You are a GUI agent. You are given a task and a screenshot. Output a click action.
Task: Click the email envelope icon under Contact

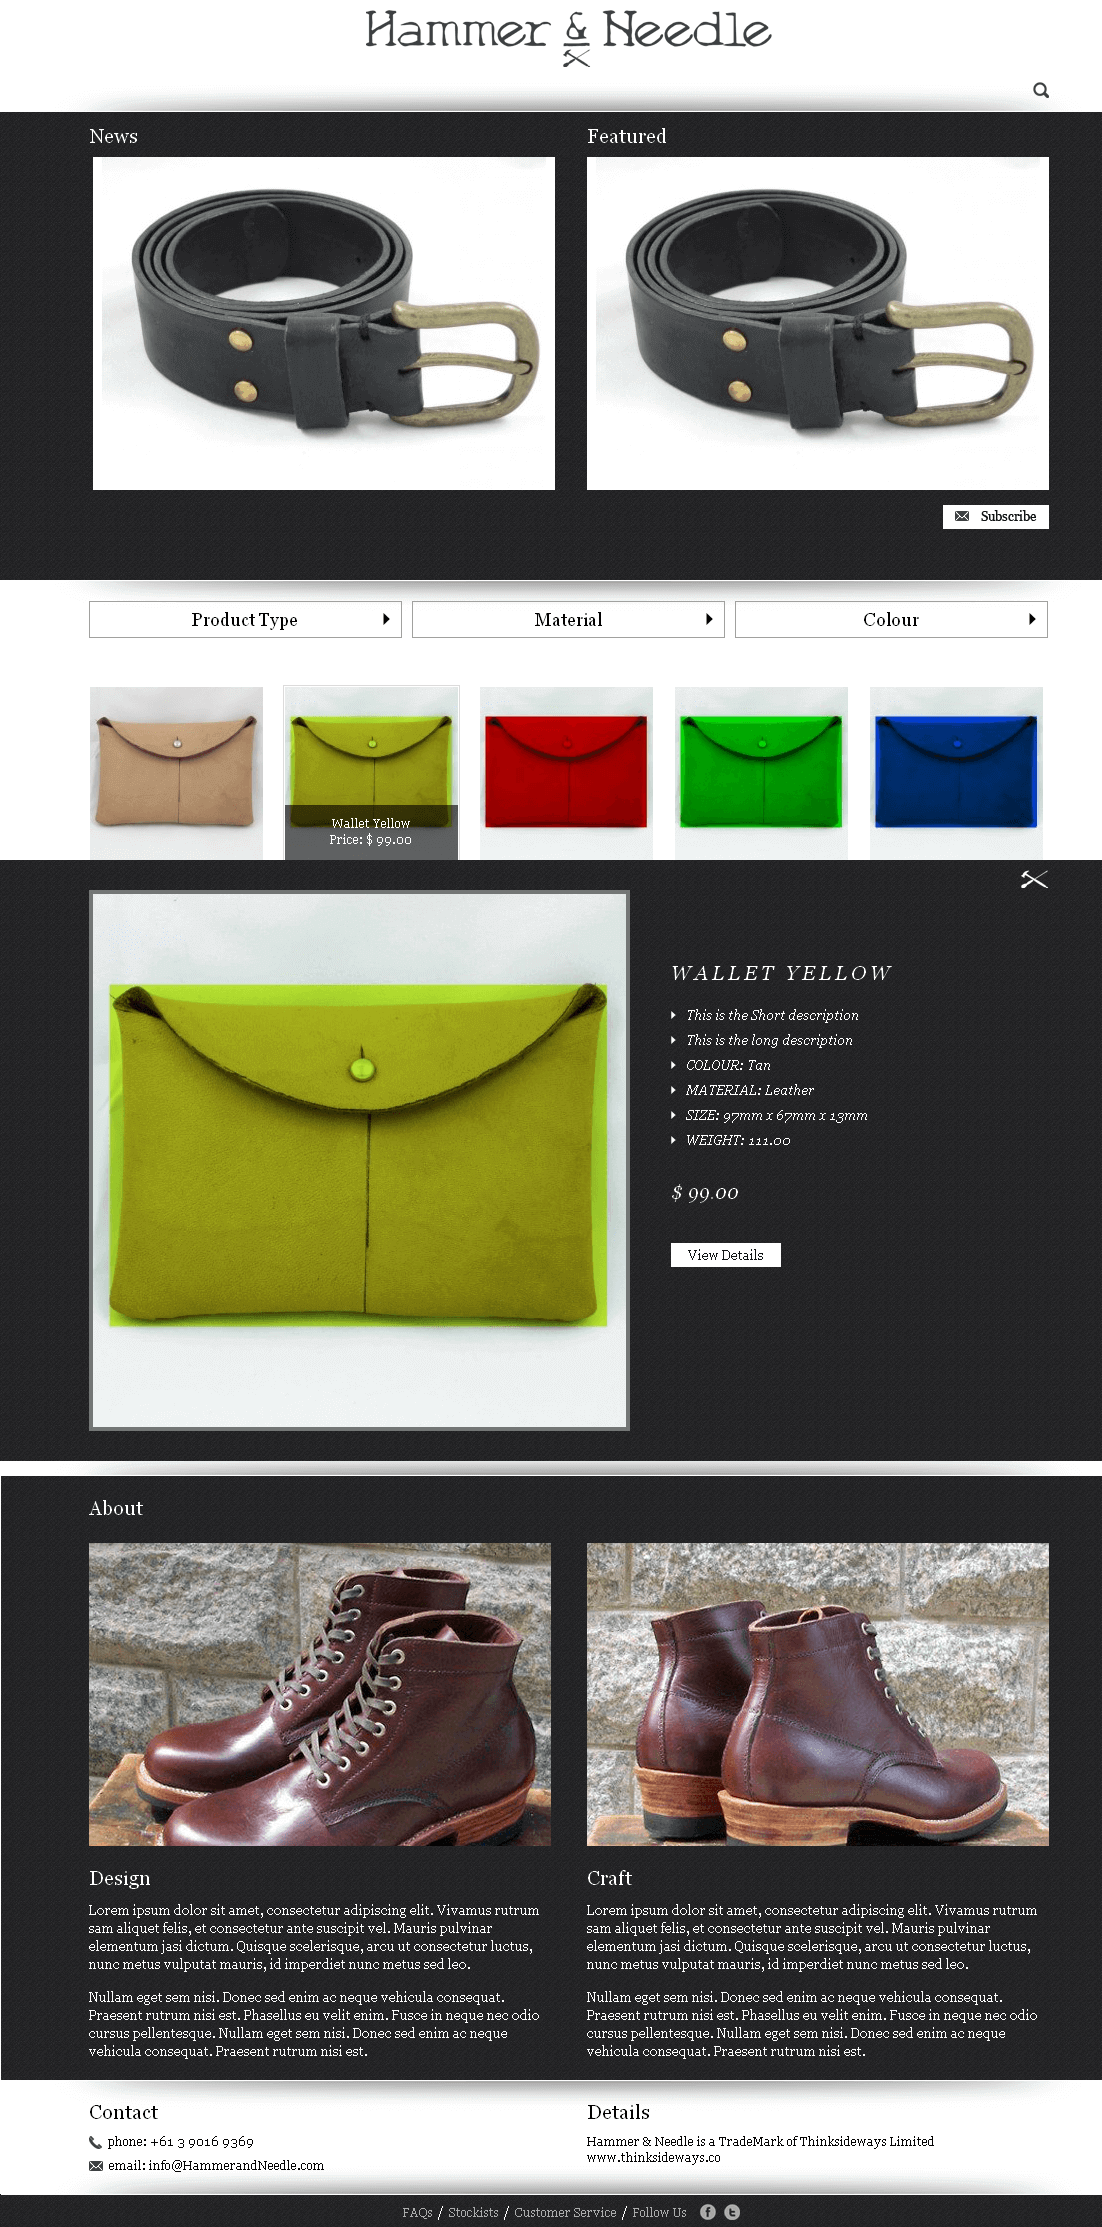(95, 2166)
